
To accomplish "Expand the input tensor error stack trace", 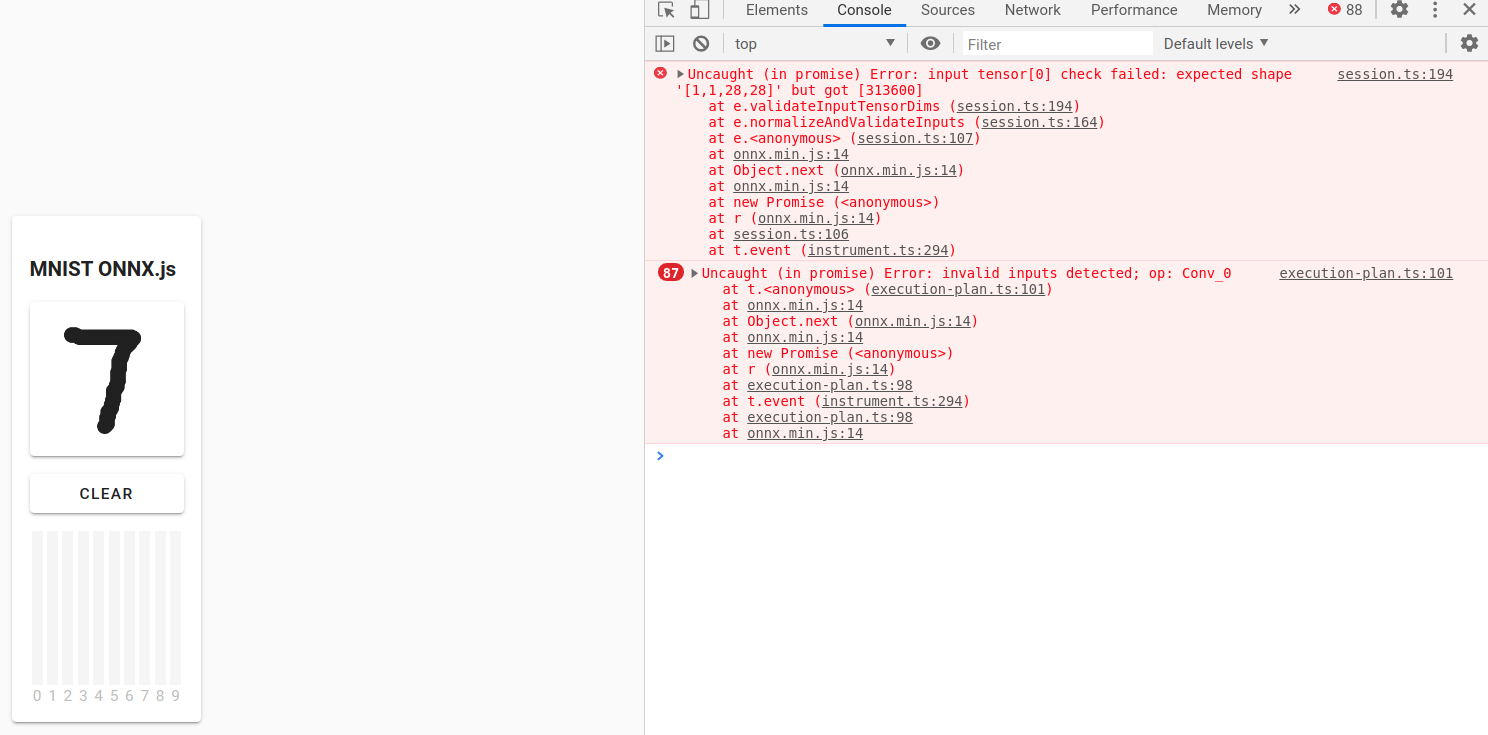I will [680, 73].
